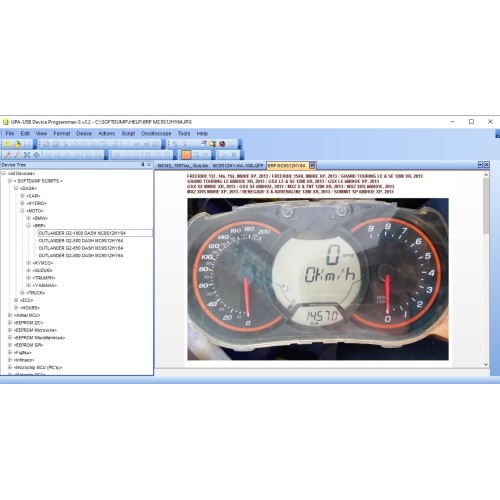This screenshot has height=500, width=500.
Task: Expand the SUZUKI node
Action: pyautogui.click(x=29, y=270)
